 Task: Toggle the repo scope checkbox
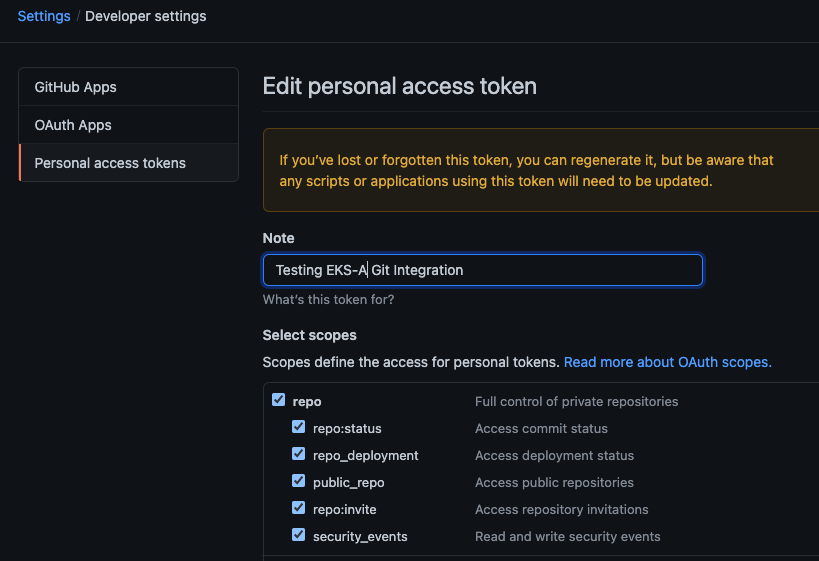(279, 400)
